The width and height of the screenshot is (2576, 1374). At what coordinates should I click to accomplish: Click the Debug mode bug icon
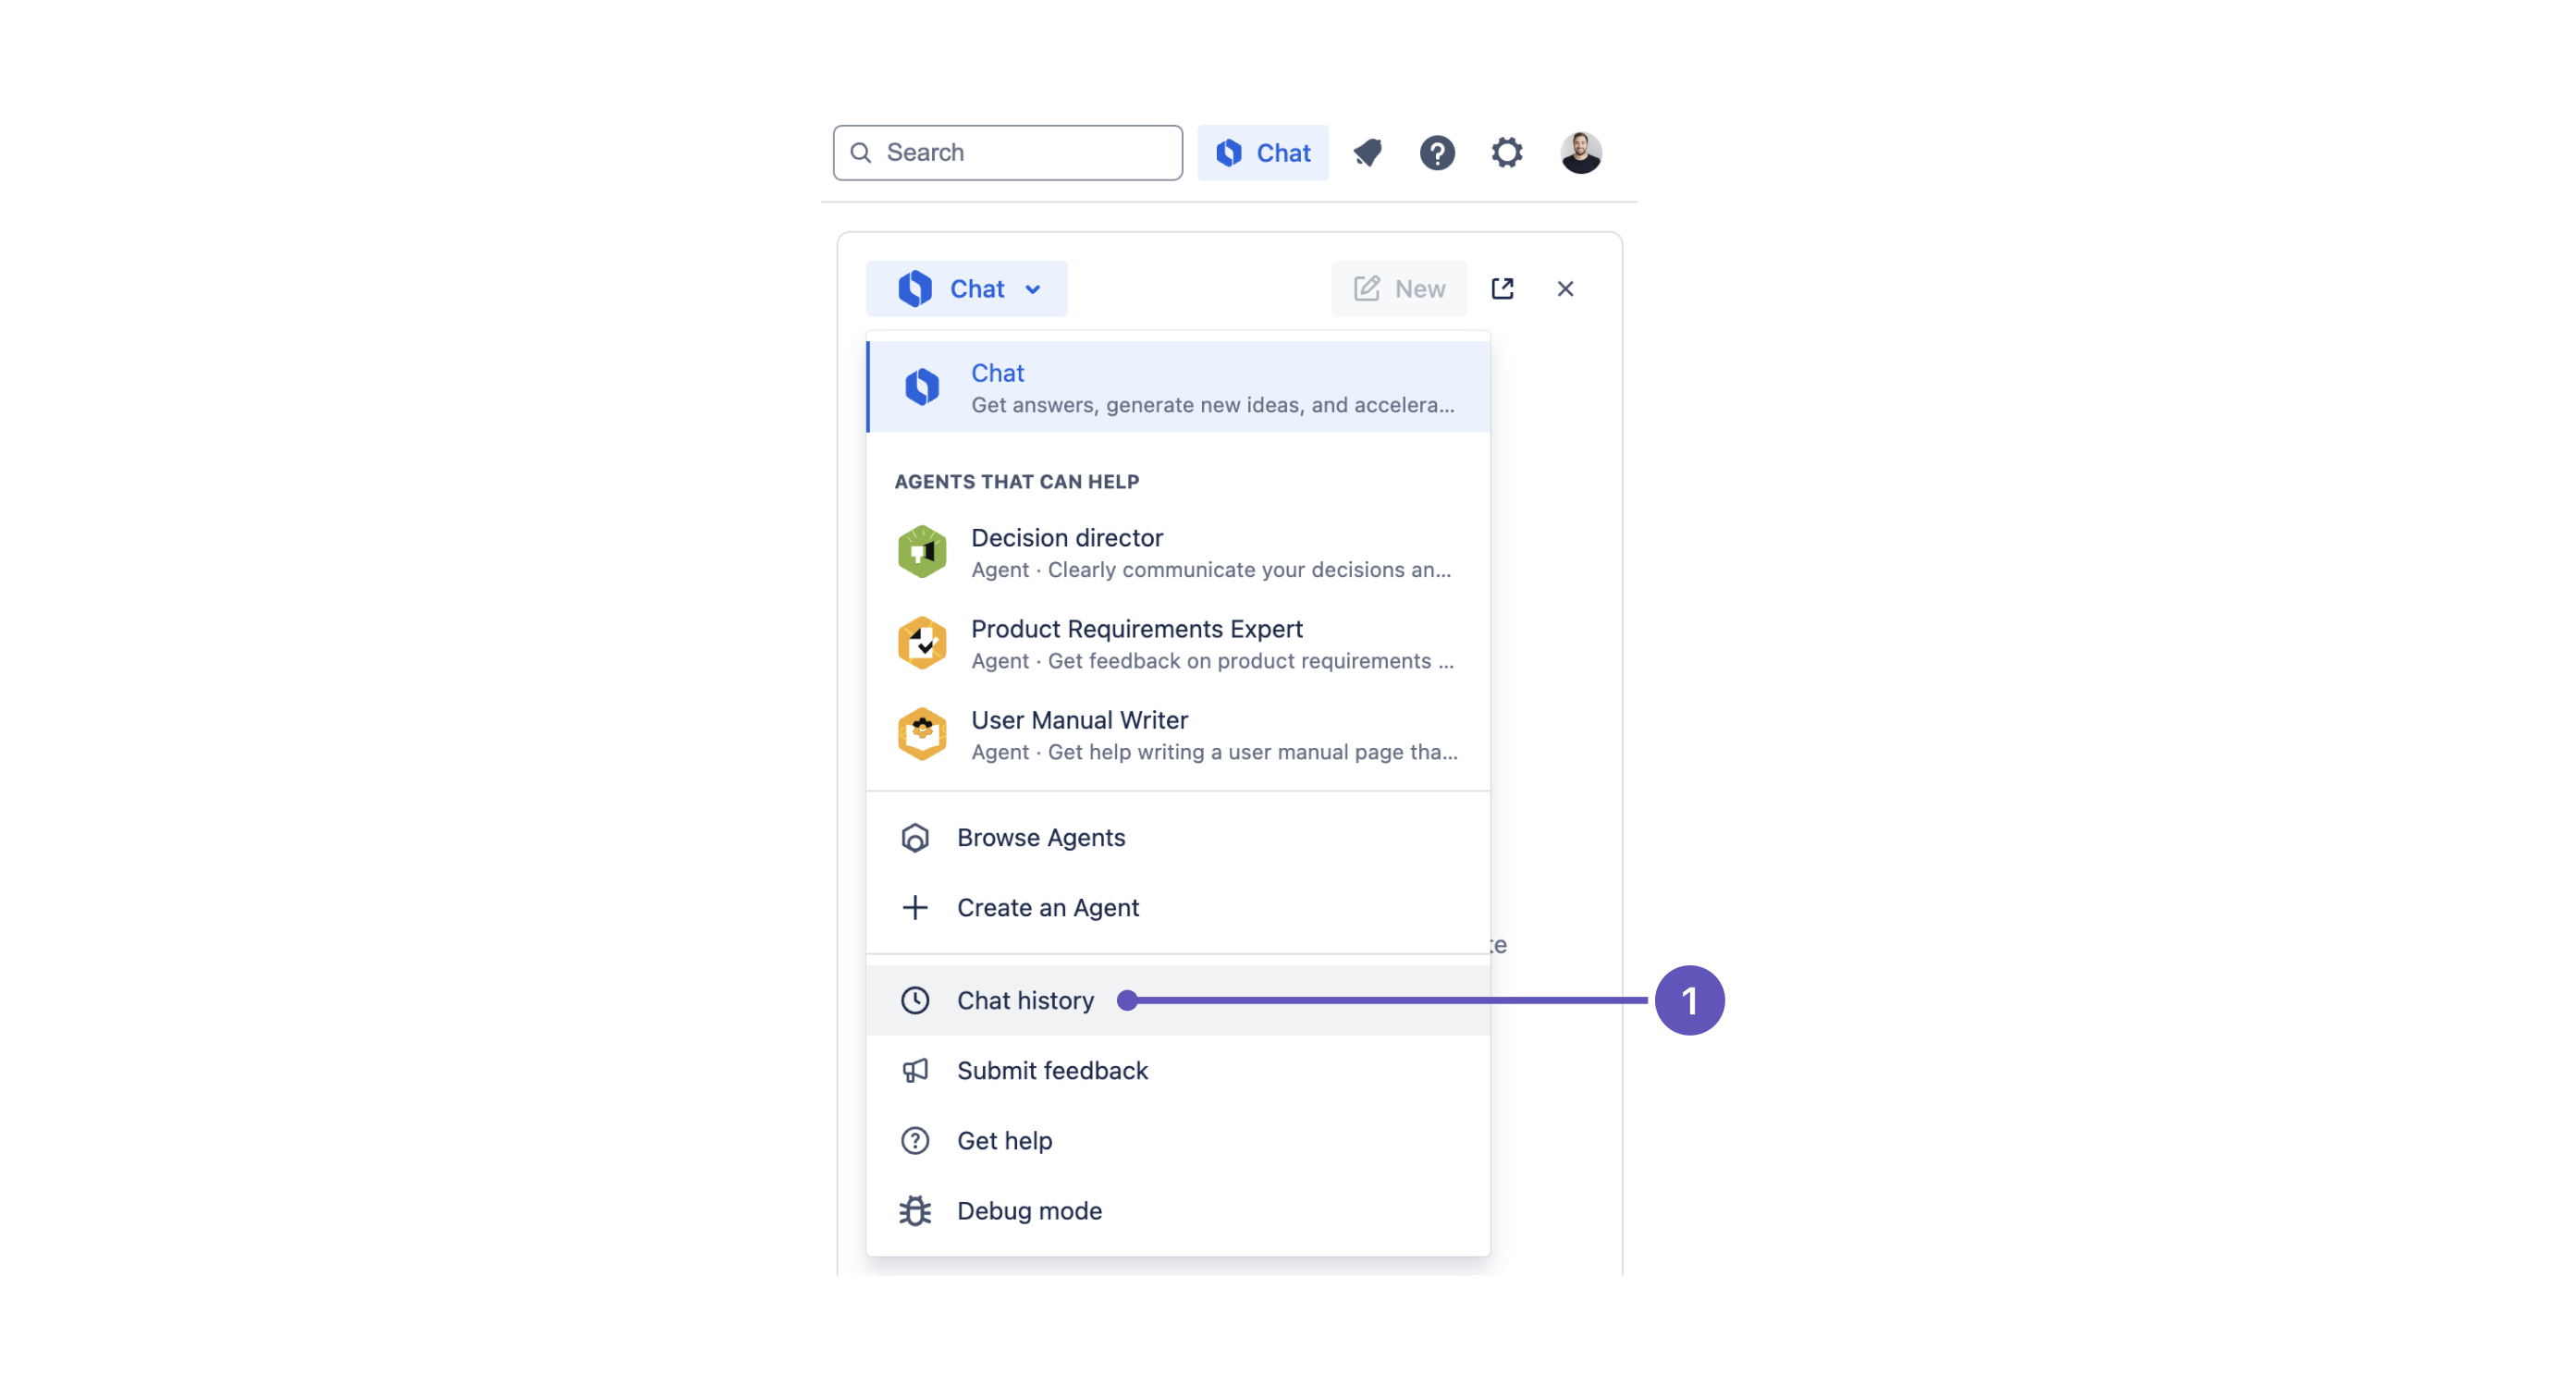tap(914, 1210)
